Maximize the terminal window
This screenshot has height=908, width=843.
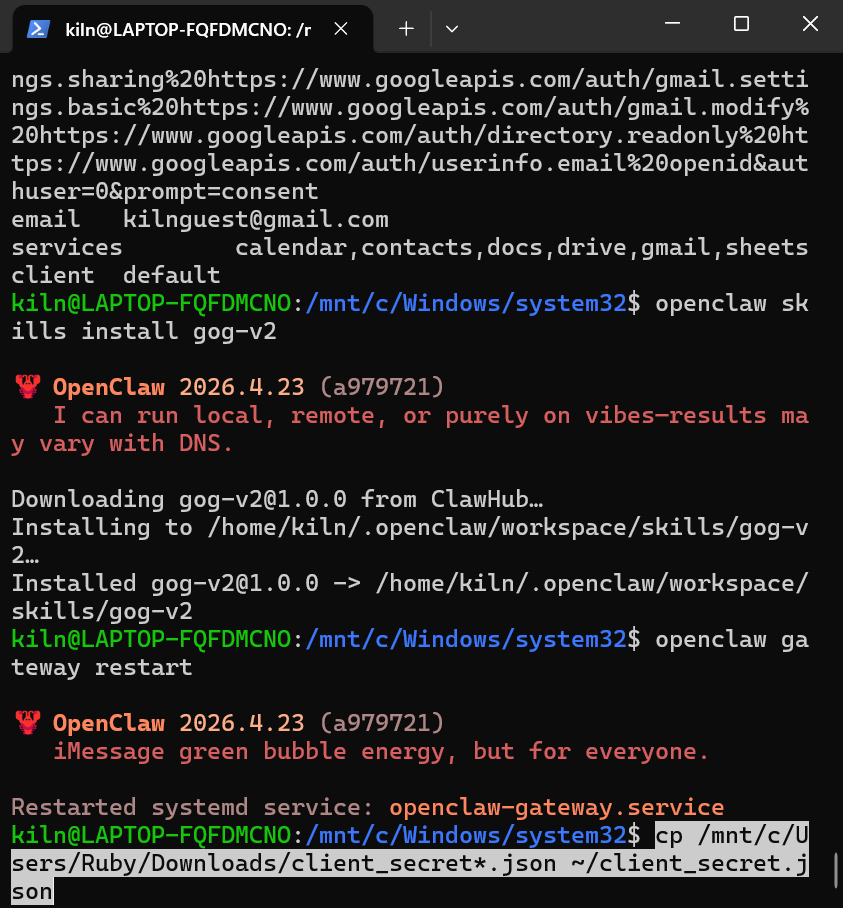pyautogui.click(x=741, y=23)
